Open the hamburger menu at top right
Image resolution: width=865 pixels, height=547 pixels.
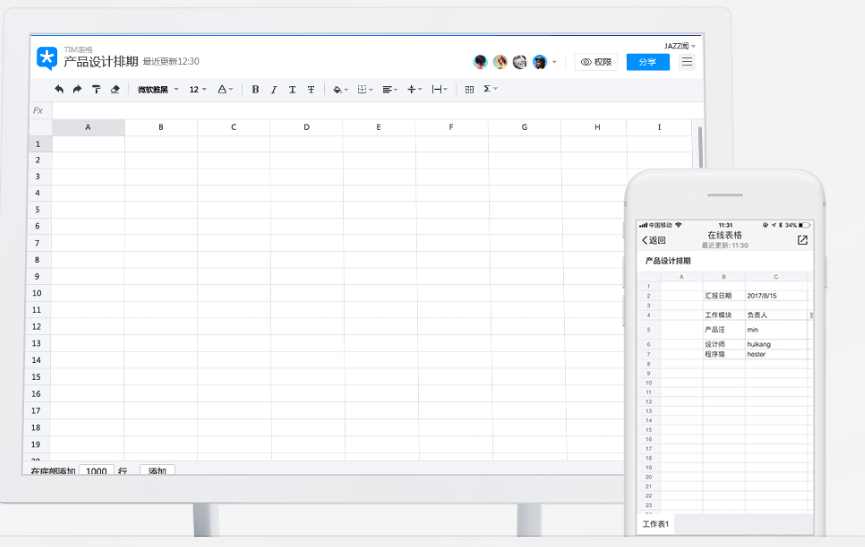[x=687, y=62]
